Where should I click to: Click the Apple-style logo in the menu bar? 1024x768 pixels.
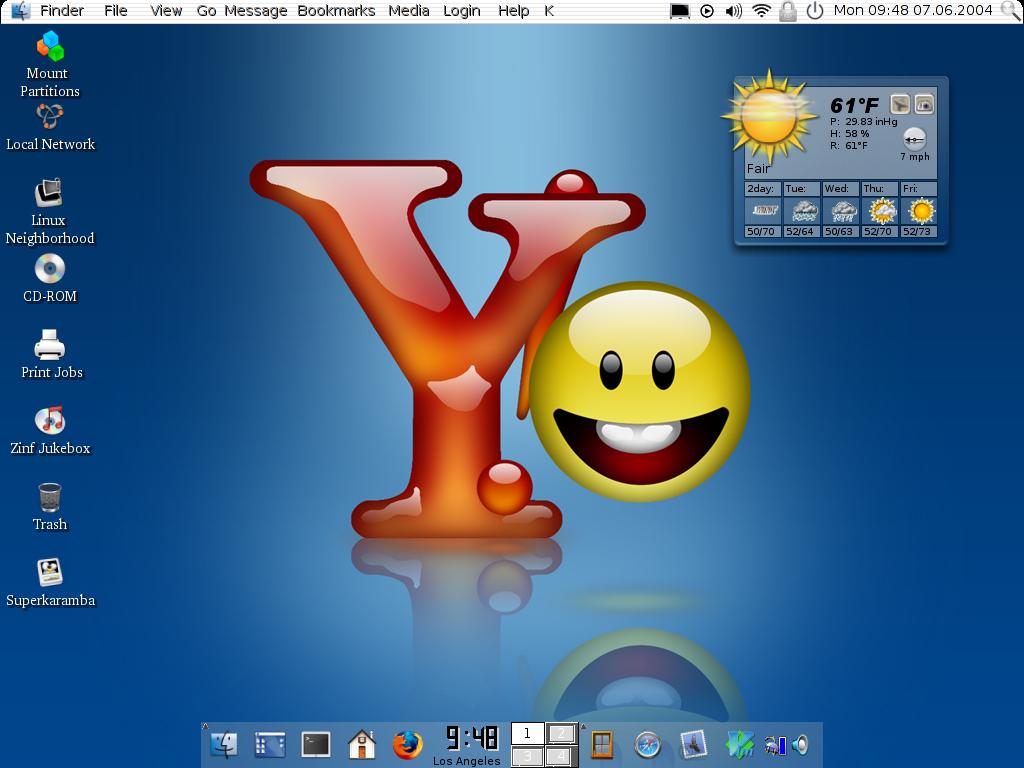click(20, 10)
